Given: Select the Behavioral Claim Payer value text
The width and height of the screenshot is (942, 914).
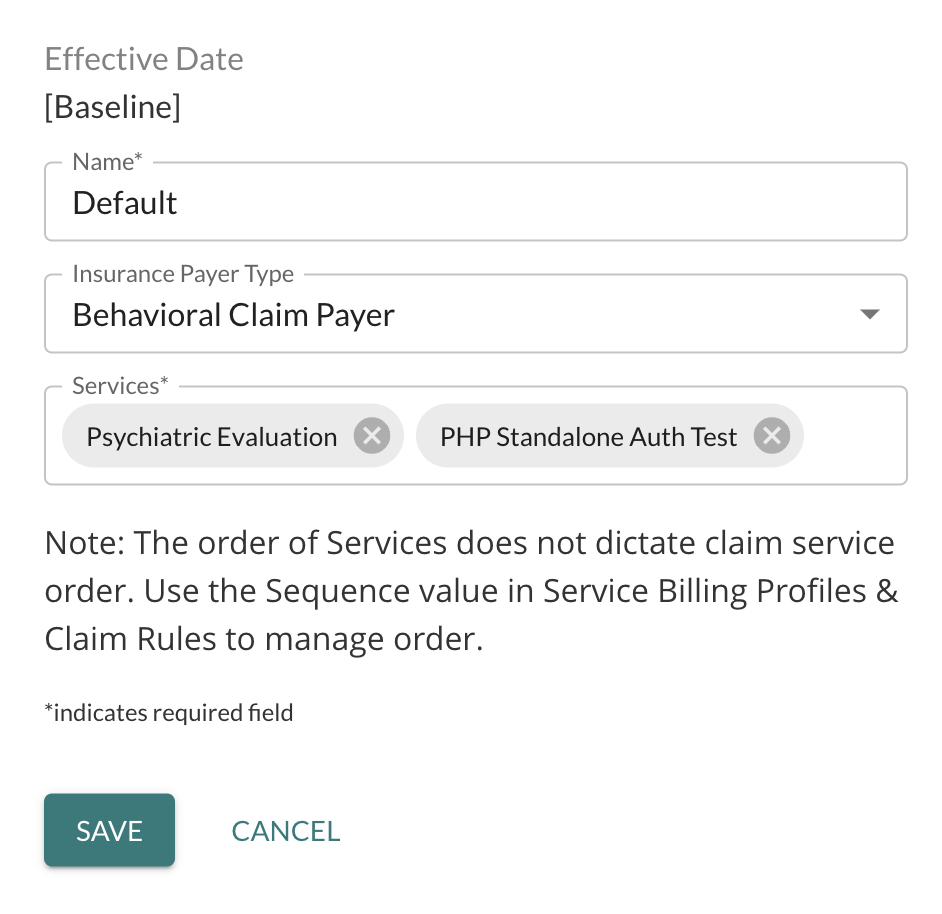Looking at the screenshot, I should (233, 315).
